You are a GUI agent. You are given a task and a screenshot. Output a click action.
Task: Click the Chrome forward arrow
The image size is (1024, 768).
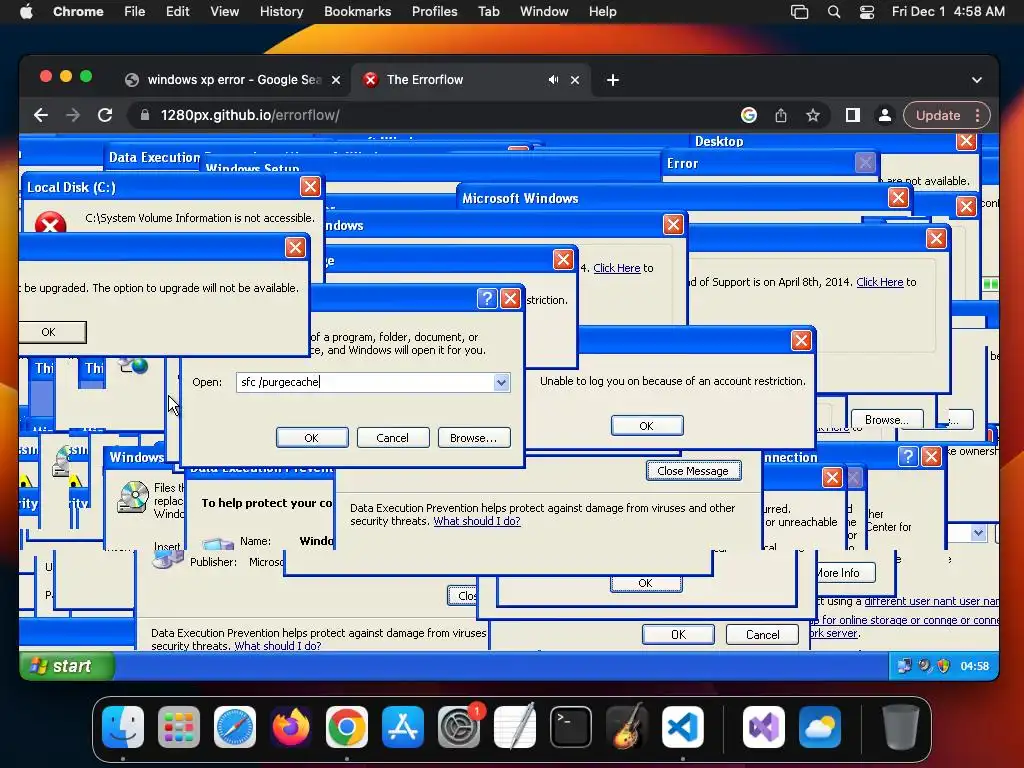(x=72, y=116)
